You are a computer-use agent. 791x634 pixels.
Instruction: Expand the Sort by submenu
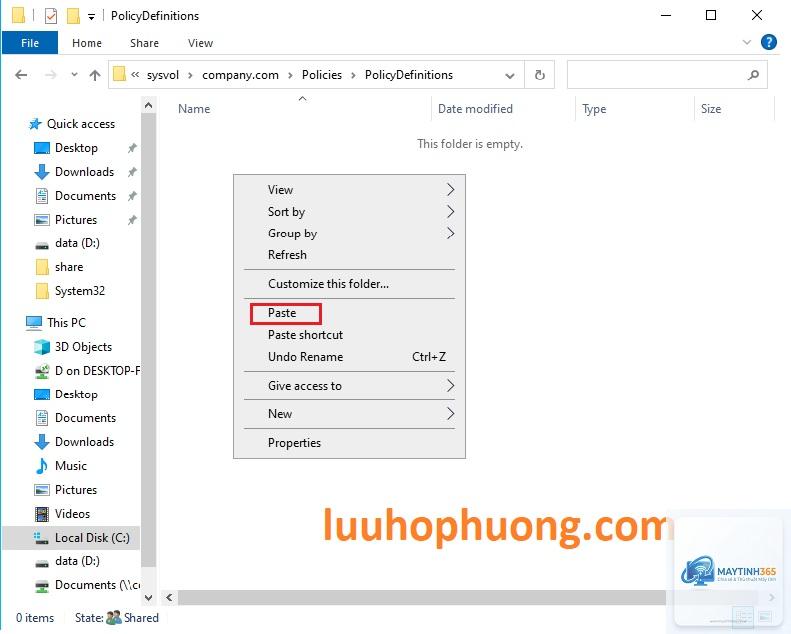point(349,212)
